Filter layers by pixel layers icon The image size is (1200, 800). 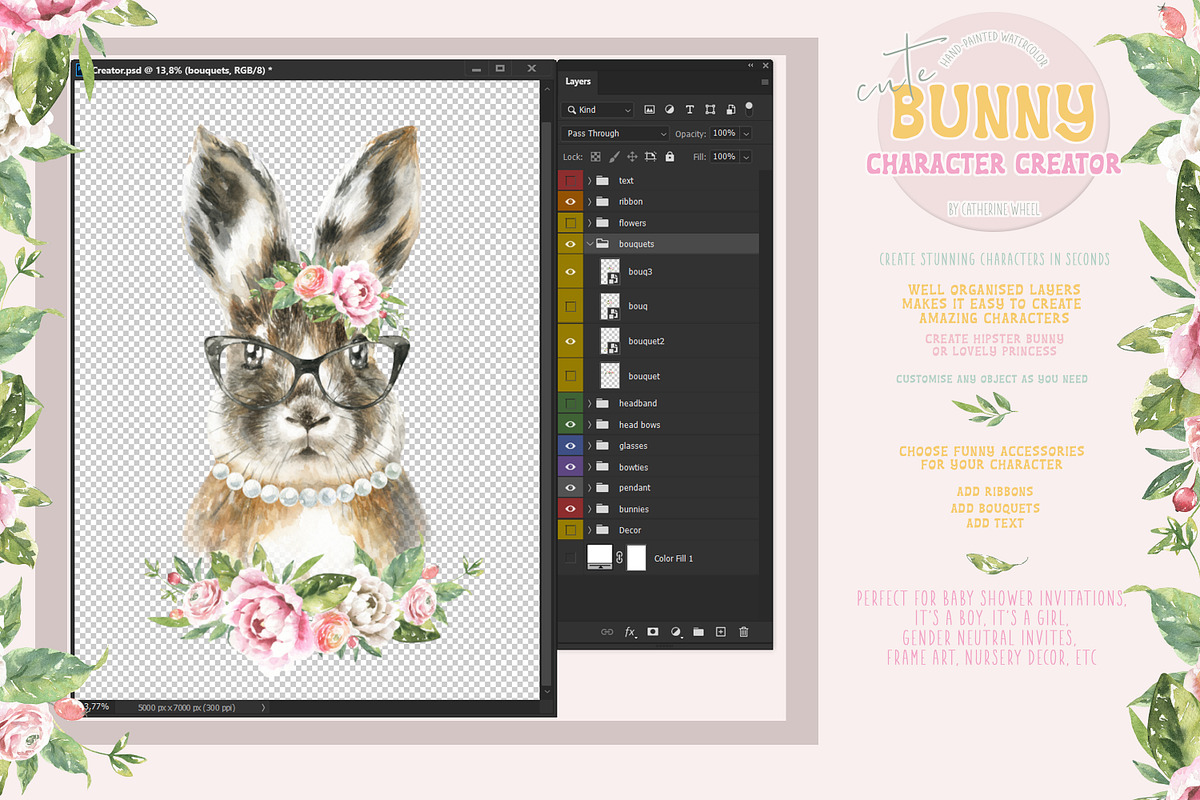tap(649, 109)
